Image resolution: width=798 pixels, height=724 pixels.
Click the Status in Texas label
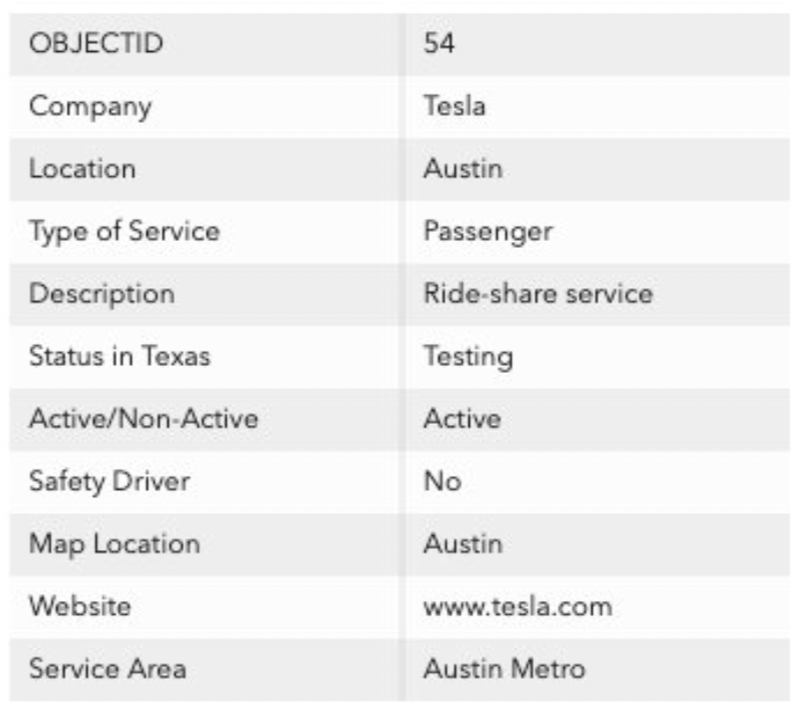click(x=120, y=356)
